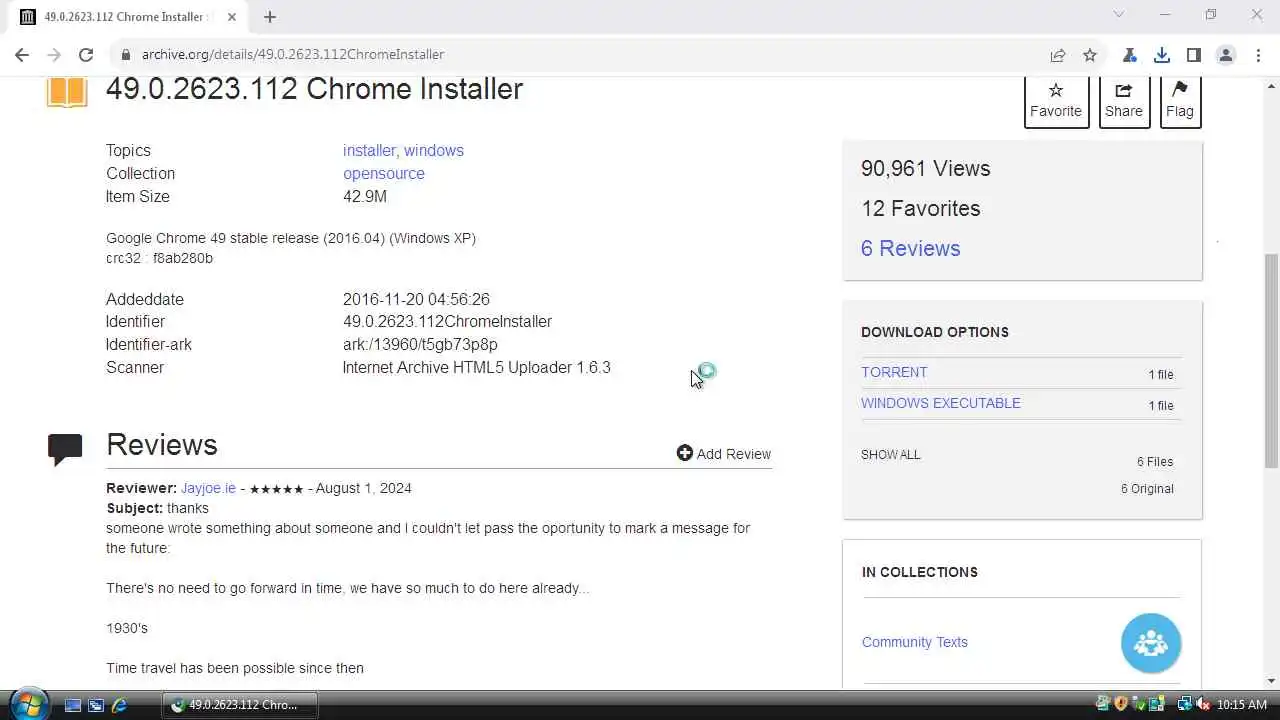The height and width of the screenshot is (720, 1280).
Task: Add this item to Favorites
Action: coord(1056,101)
